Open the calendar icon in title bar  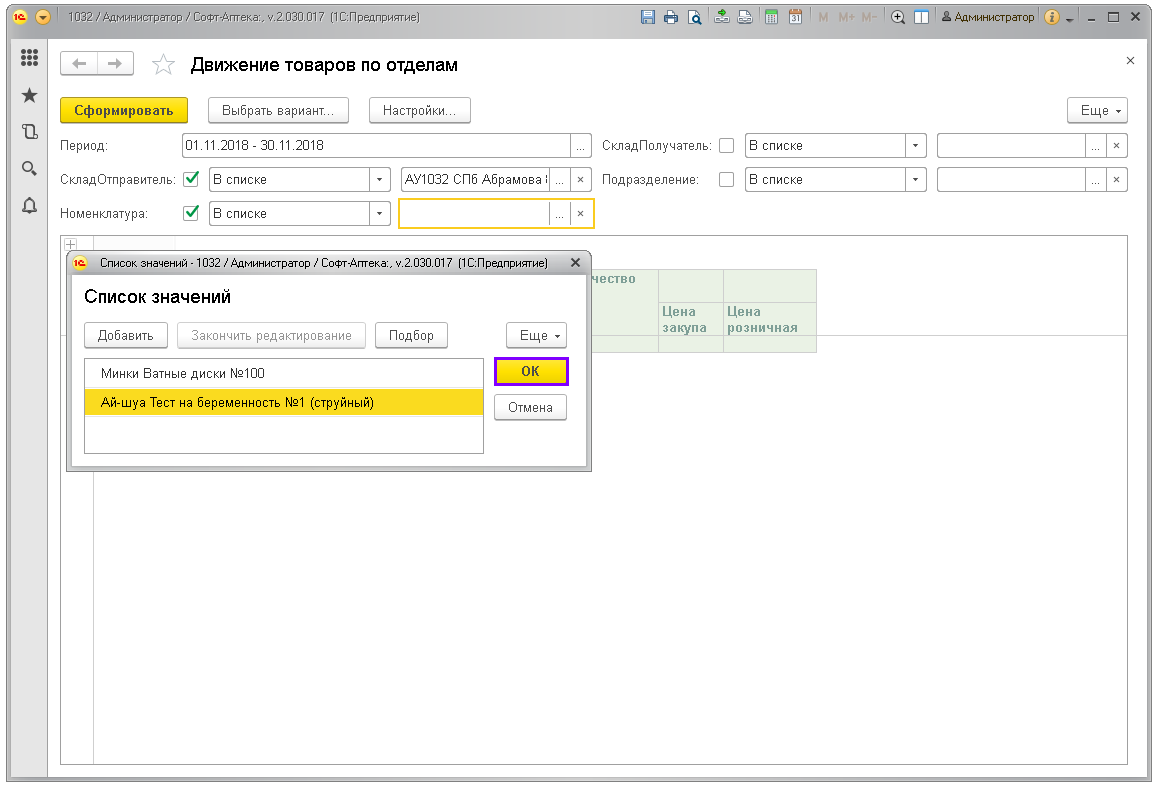click(796, 17)
